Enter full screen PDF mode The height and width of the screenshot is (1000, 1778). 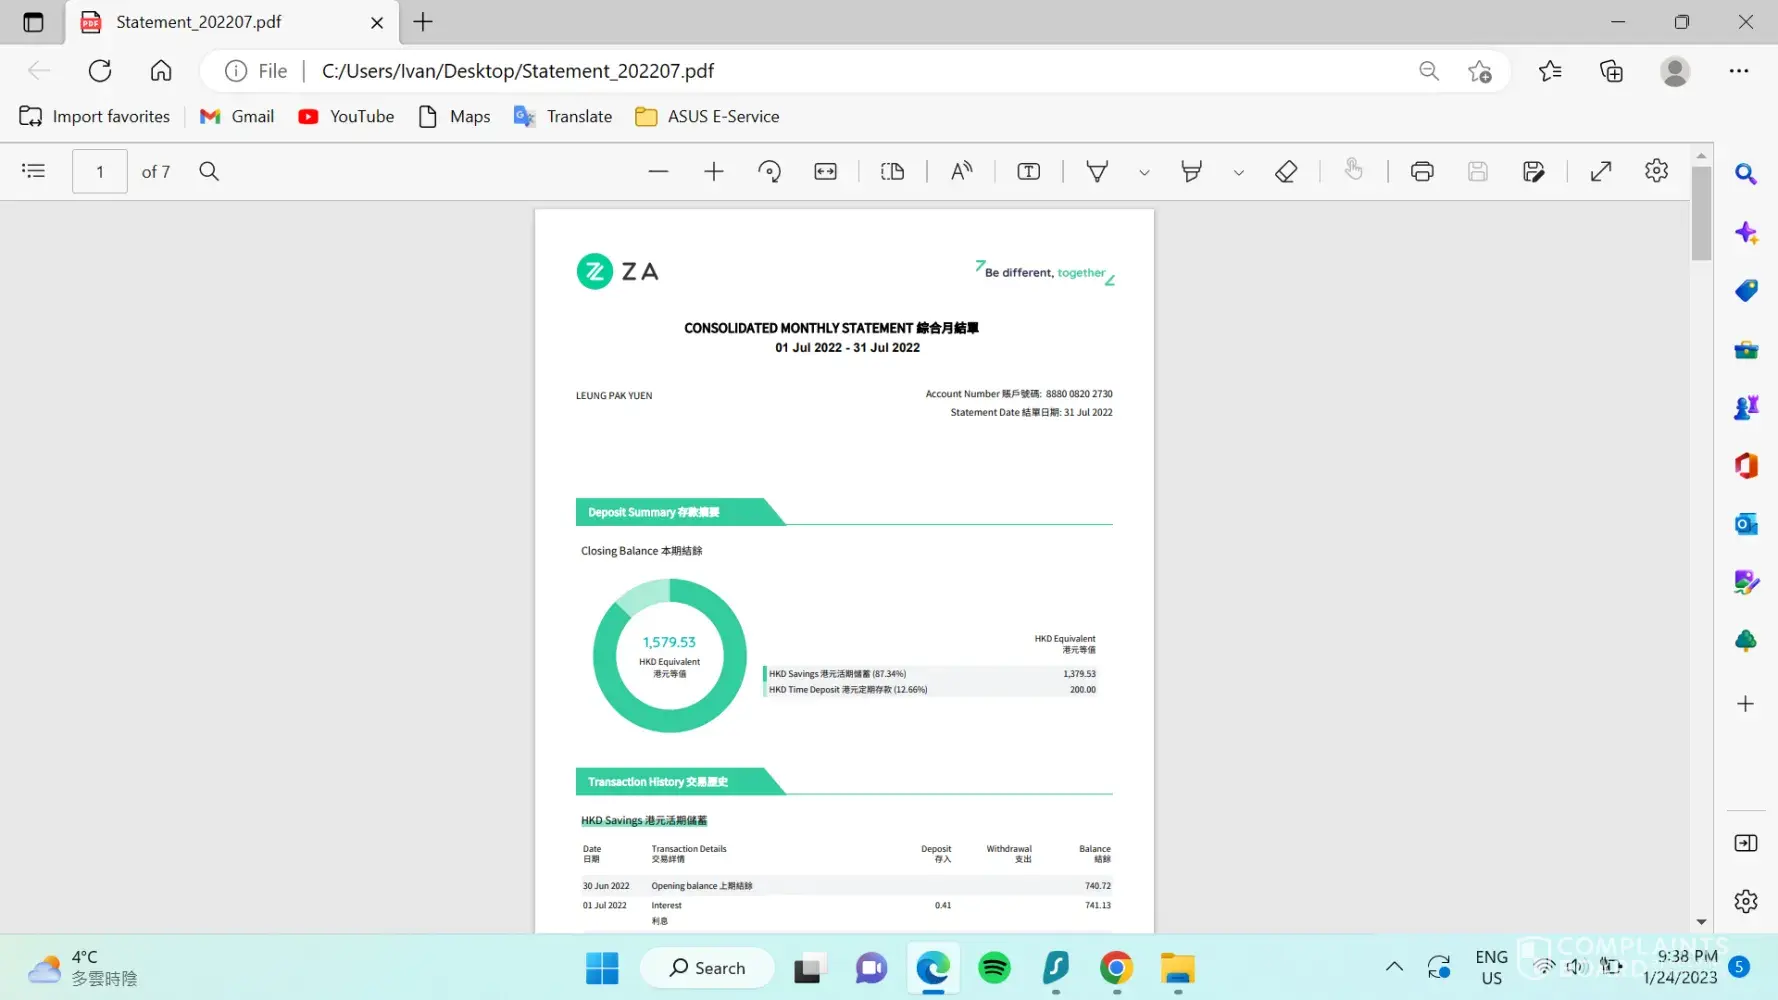(x=1600, y=171)
